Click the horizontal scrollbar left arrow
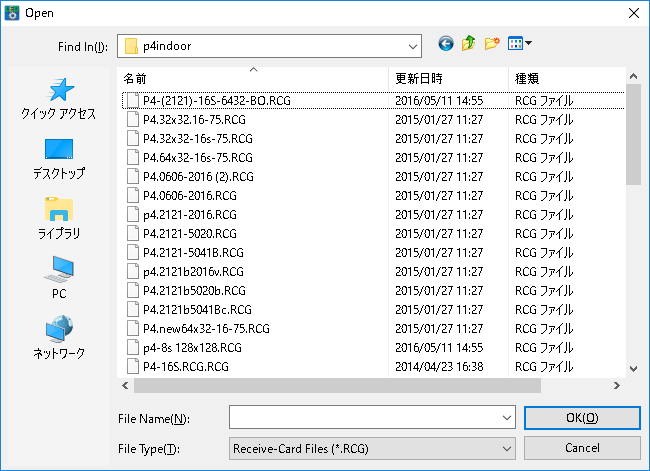 click(125, 386)
